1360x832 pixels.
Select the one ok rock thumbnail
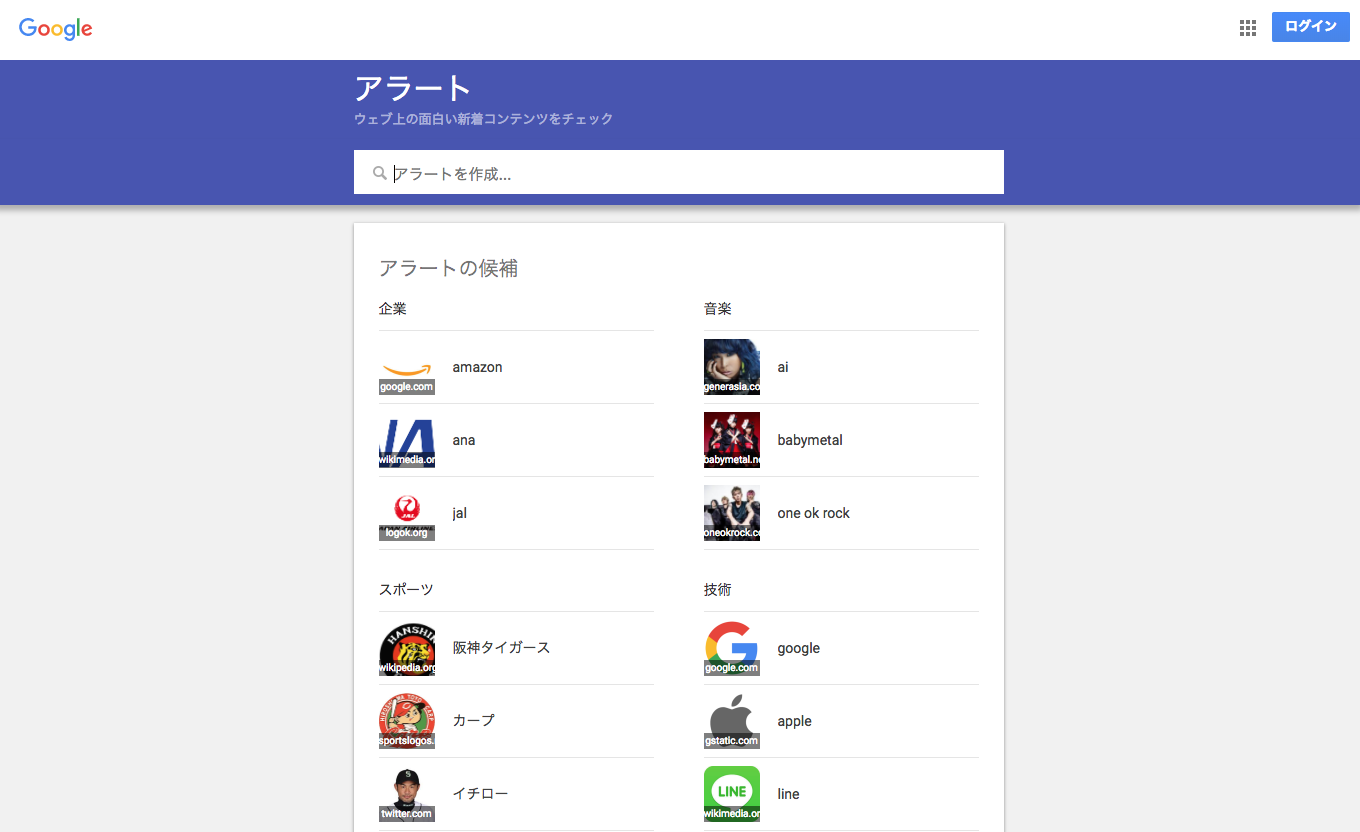point(732,513)
